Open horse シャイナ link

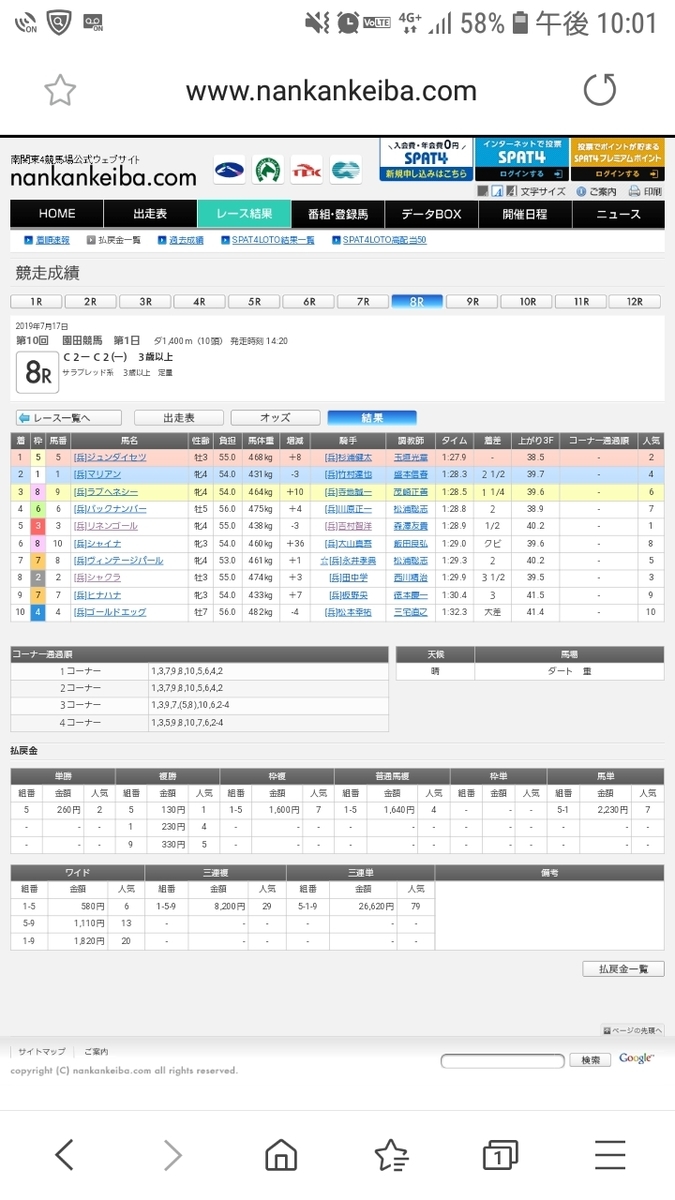[x=99, y=544]
